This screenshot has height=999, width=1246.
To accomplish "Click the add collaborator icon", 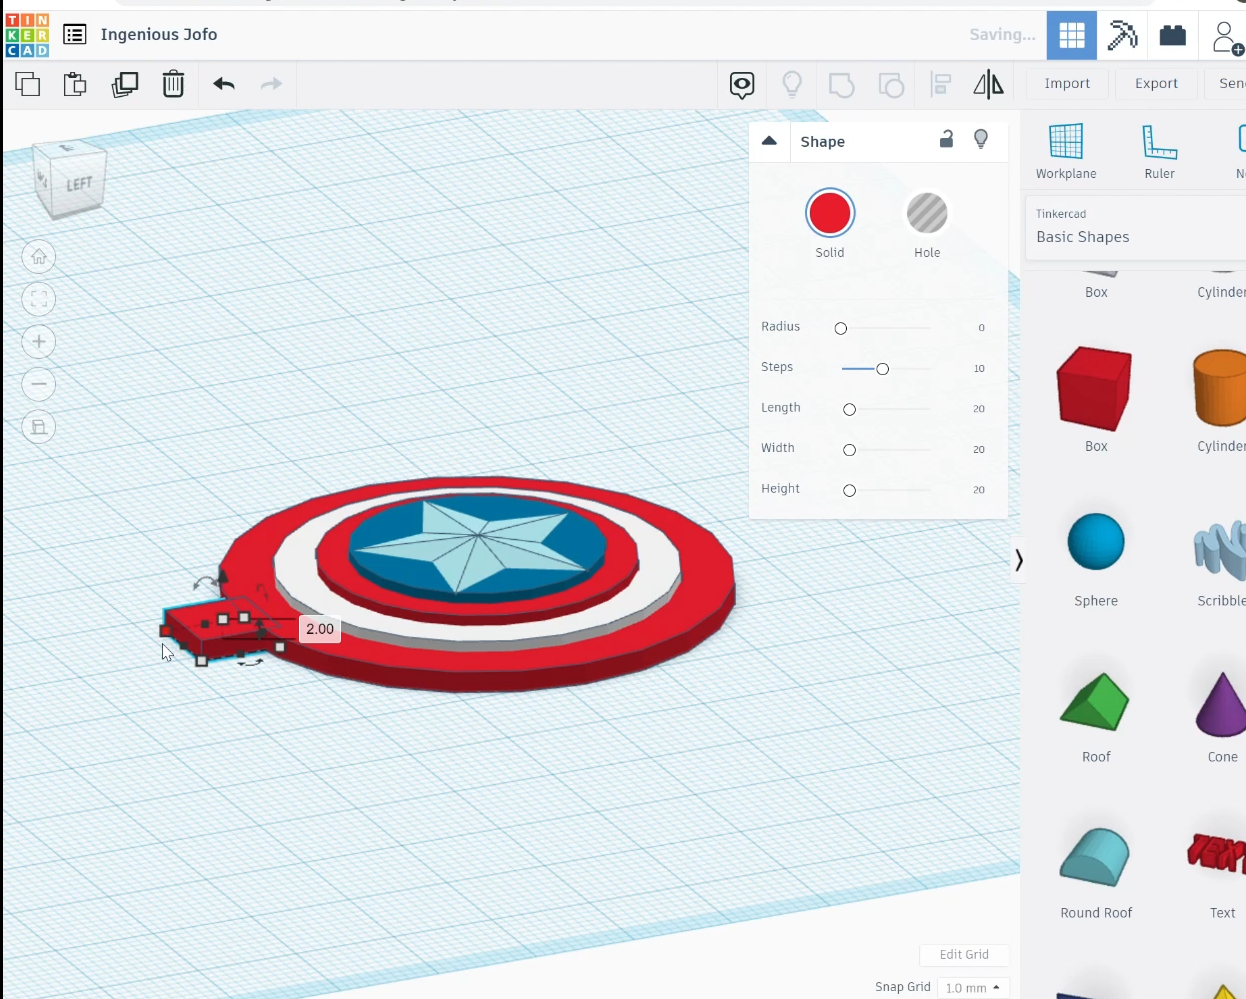I will 1227,37.
